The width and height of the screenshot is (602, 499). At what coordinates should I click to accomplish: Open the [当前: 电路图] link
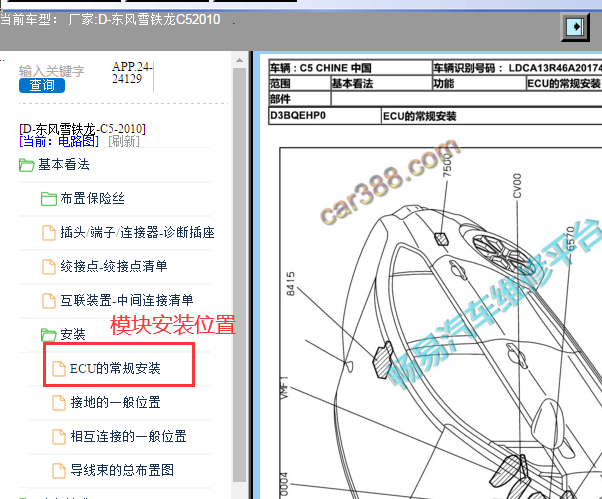(x=59, y=141)
